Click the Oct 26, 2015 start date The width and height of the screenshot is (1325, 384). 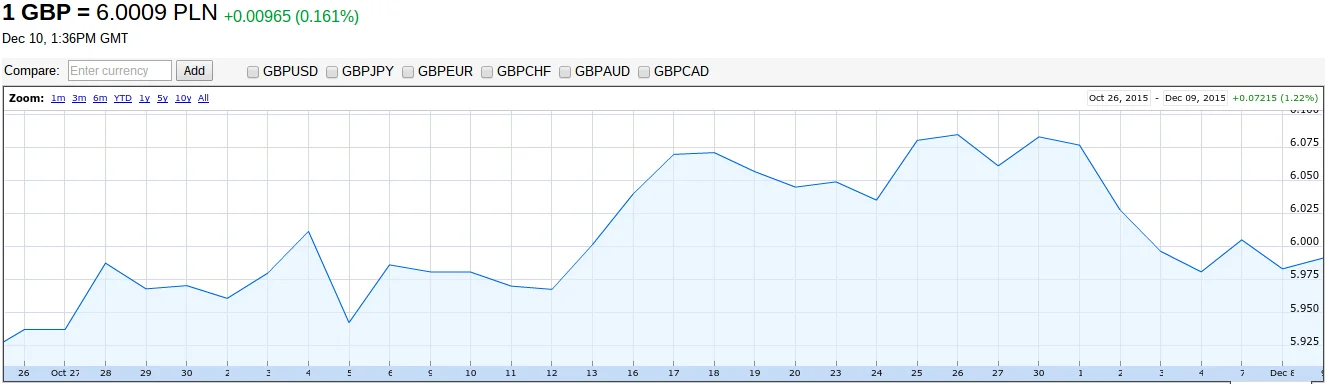coord(1118,99)
